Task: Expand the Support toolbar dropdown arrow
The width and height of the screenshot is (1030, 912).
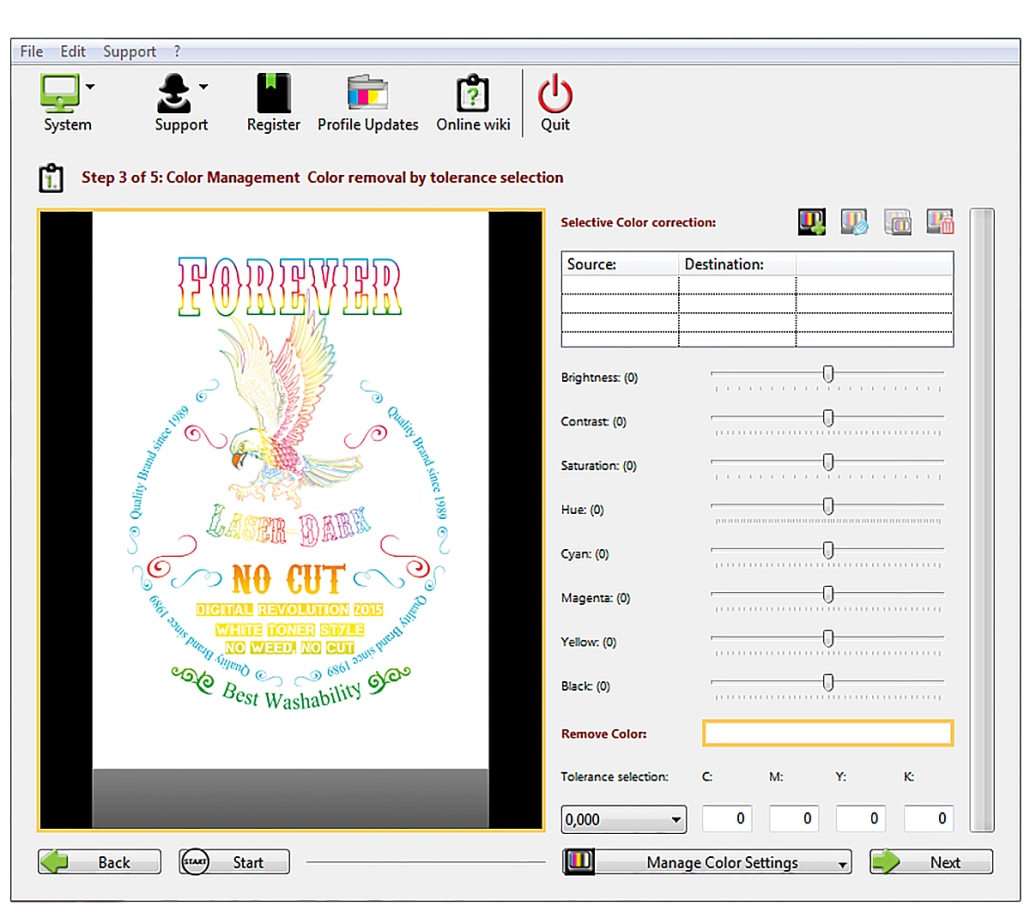Action: pos(204,87)
